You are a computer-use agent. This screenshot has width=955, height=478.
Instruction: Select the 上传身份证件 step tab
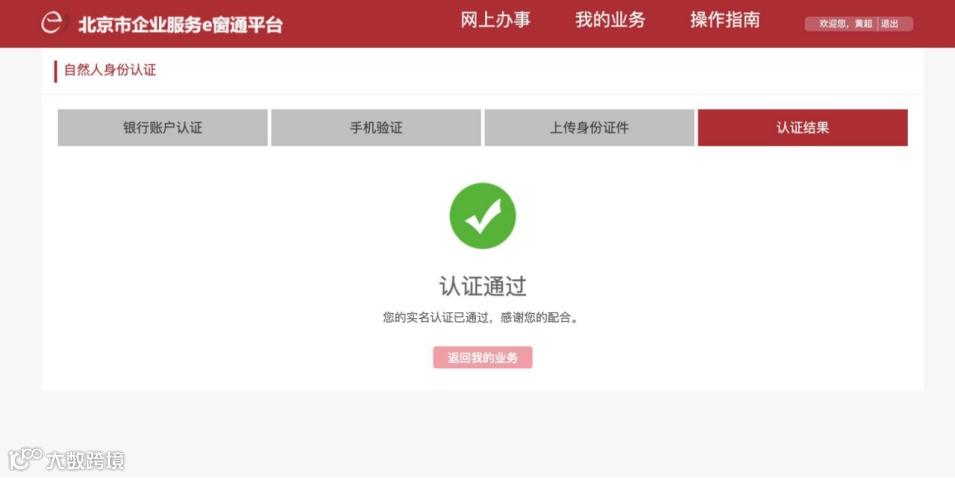pyautogui.click(x=589, y=127)
